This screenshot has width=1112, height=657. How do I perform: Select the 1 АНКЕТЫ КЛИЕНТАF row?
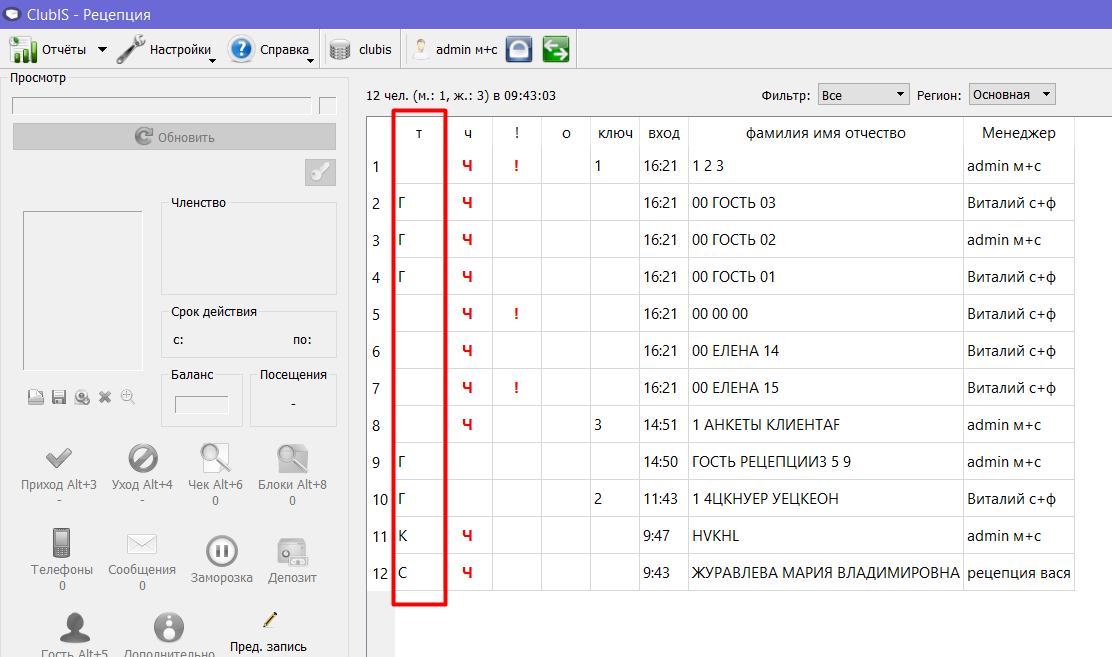tap(721, 425)
